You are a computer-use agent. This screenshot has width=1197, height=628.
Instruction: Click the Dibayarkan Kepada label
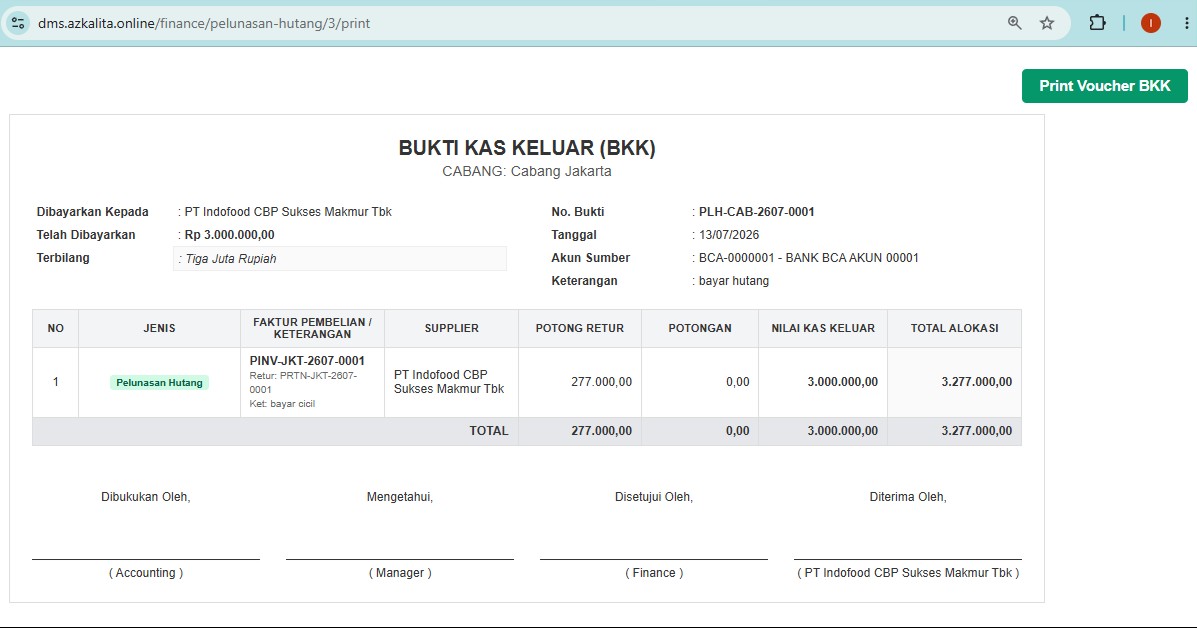[x=92, y=212]
